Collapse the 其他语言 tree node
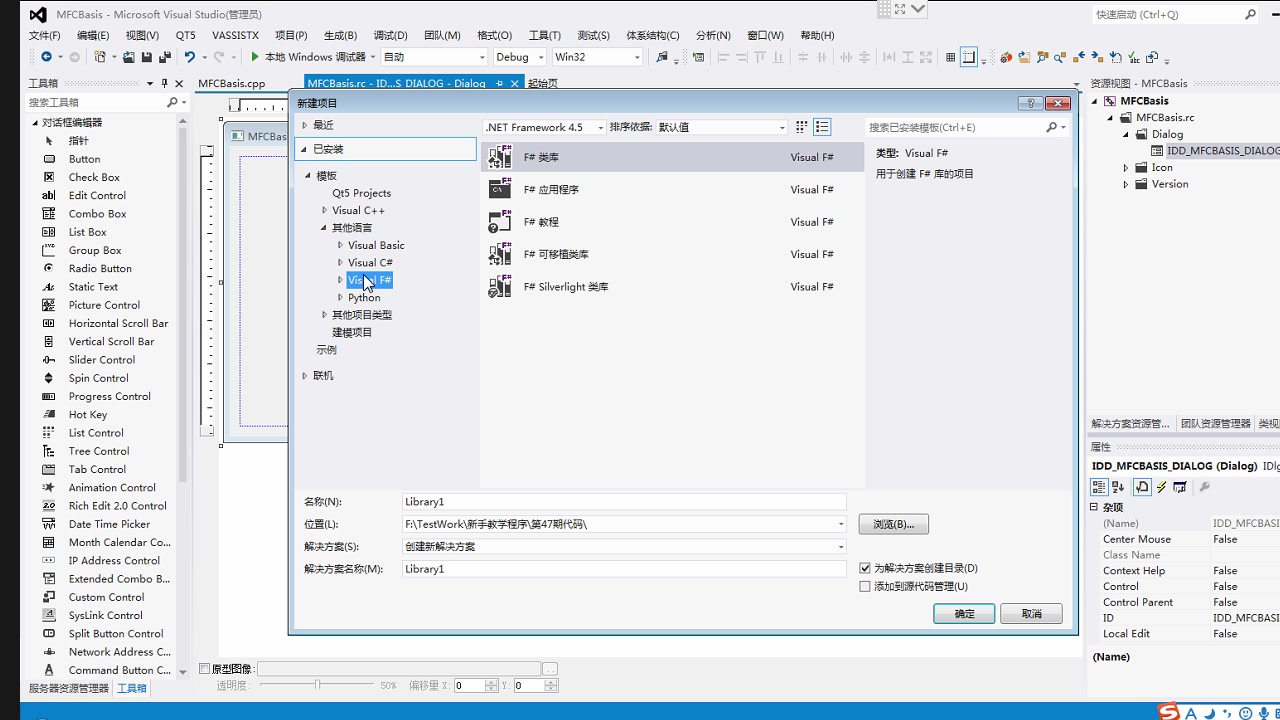 tap(324, 228)
